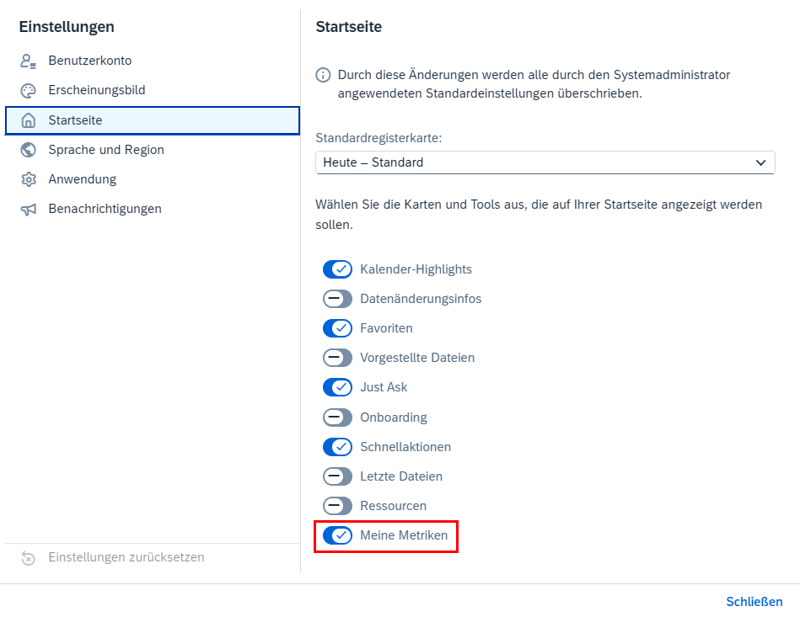Viewport: 800px width, 617px height.
Task: Open the Benutzerkonto settings section
Action: pyautogui.click(x=90, y=61)
